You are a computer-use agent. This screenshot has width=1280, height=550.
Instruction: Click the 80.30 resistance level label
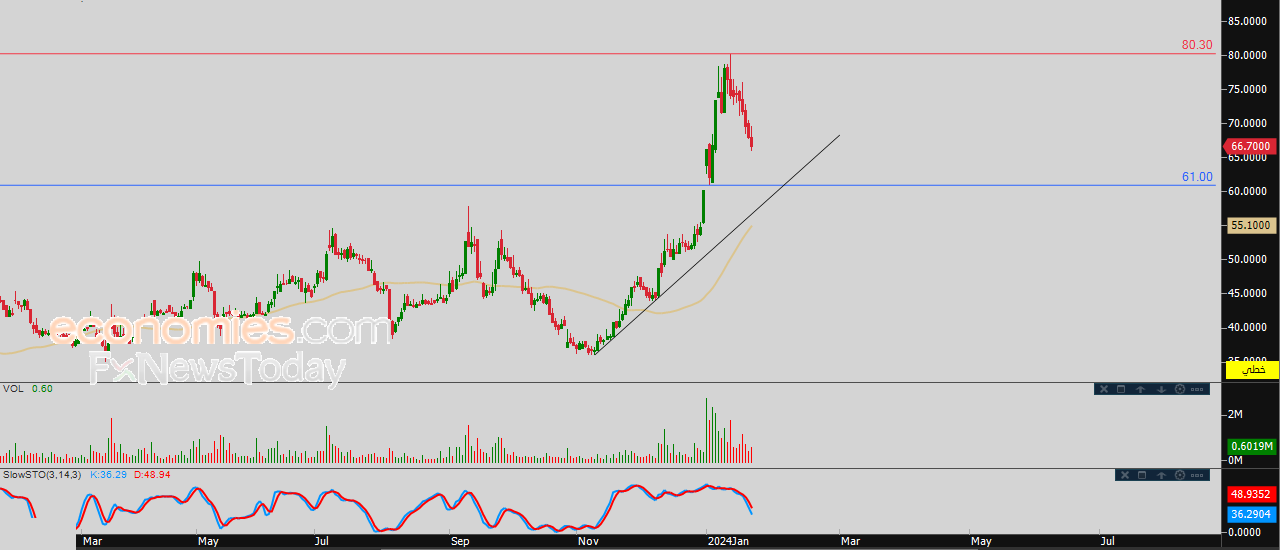pos(1197,45)
